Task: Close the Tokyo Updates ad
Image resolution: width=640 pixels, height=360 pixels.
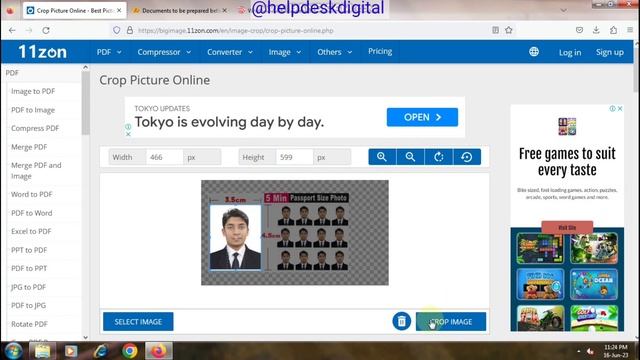Action: pyautogui.click(x=128, y=134)
